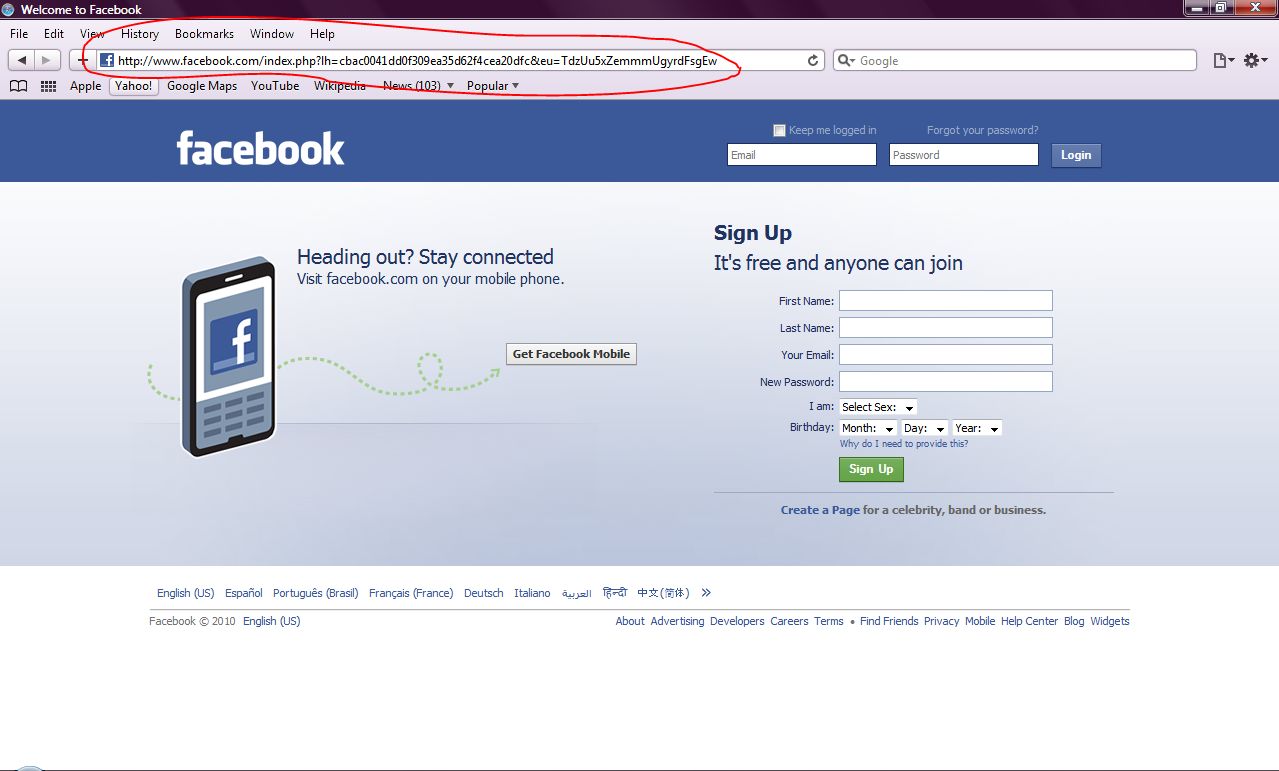The image size is (1279, 771).
Task: Click the login Password field
Action: click(964, 155)
